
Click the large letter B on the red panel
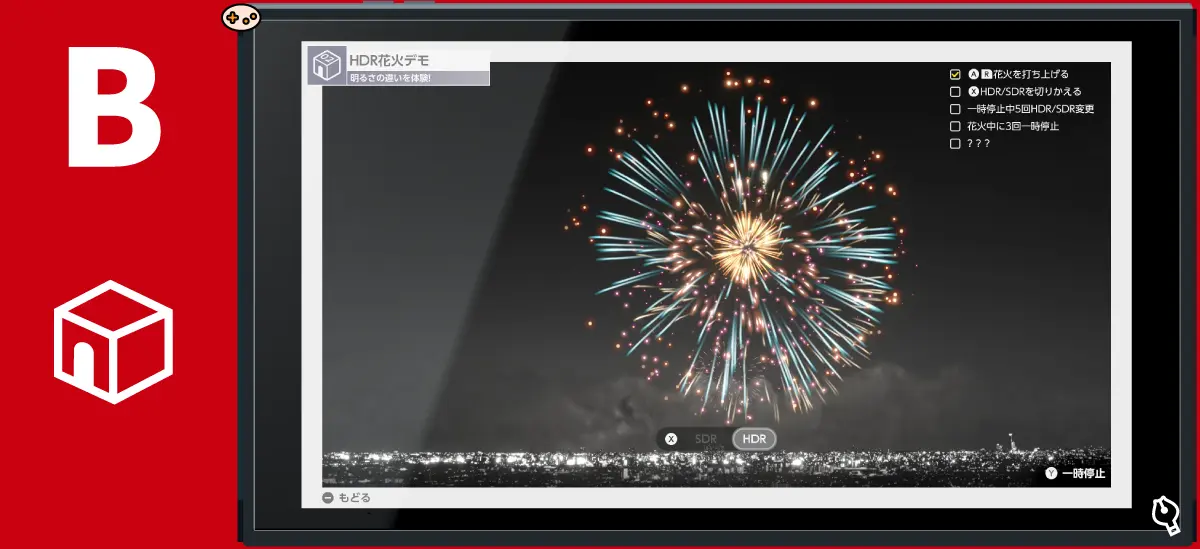[115, 105]
